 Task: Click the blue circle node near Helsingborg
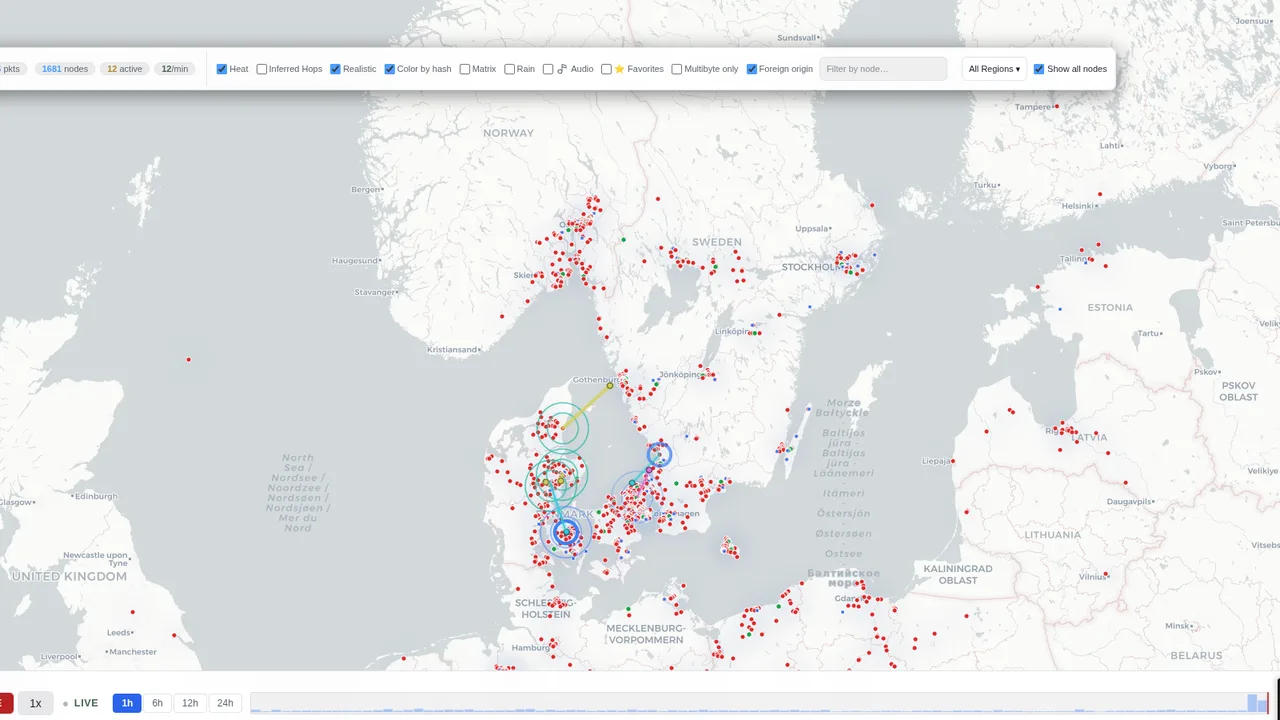coord(659,455)
